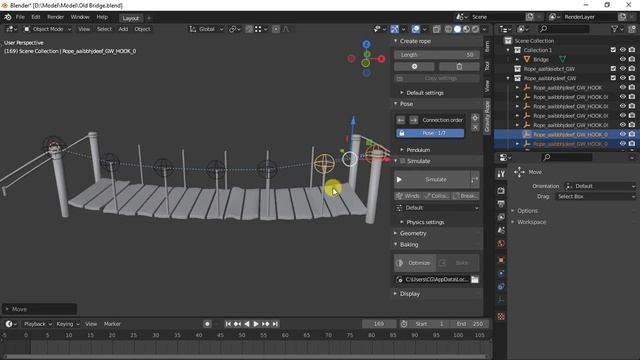The image size is (640, 360).
Task: Uncheck Collection 1 view layer checkbox
Action: coord(613,50)
